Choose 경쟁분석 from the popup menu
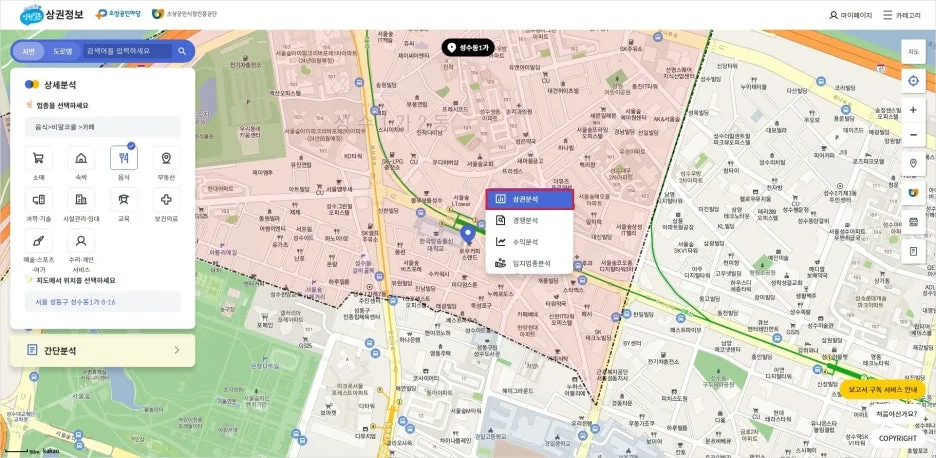Viewport: 936px width, 458px height. tap(529, 220)
